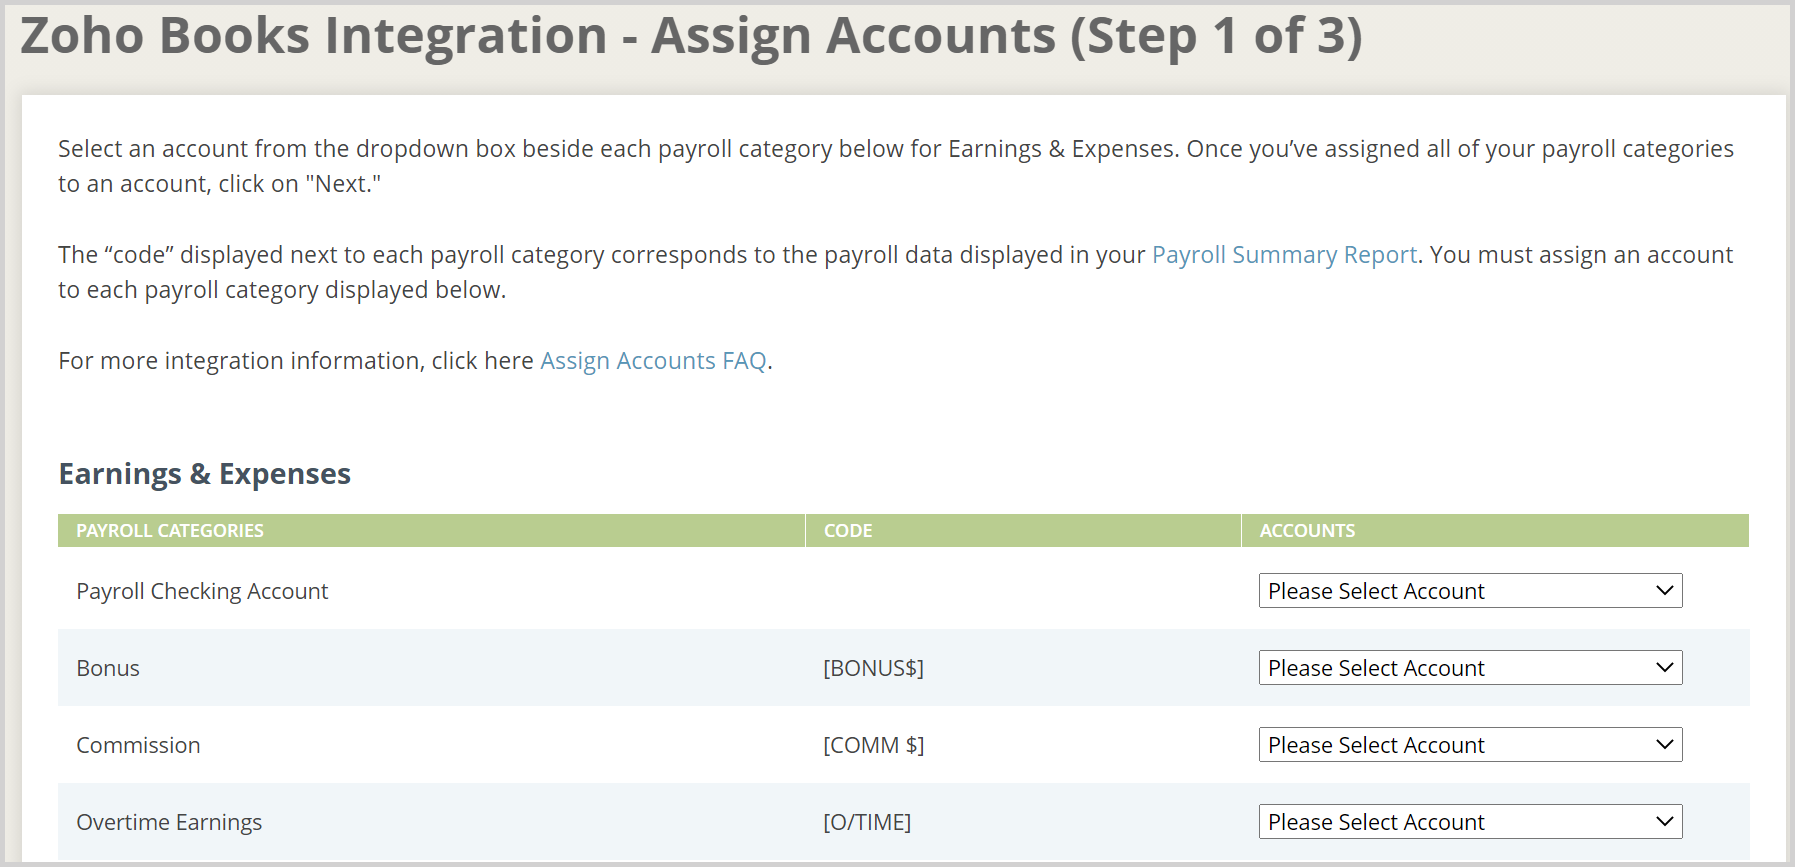Click the [BONUS$] code label

point(874,667)
